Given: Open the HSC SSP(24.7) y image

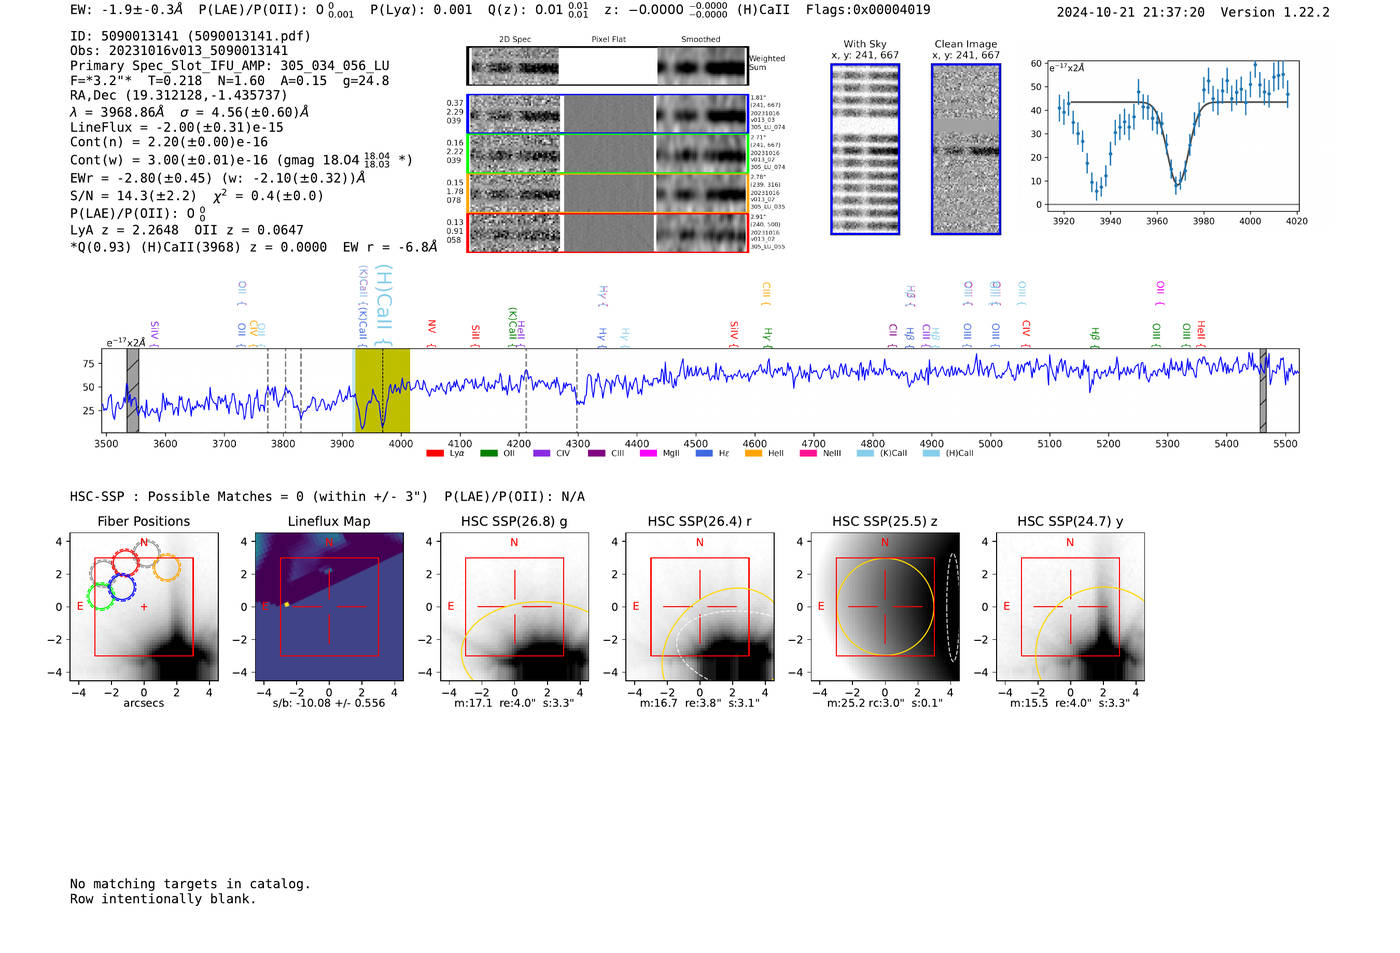Looking at the screenshot, I should coord(1070,607).
